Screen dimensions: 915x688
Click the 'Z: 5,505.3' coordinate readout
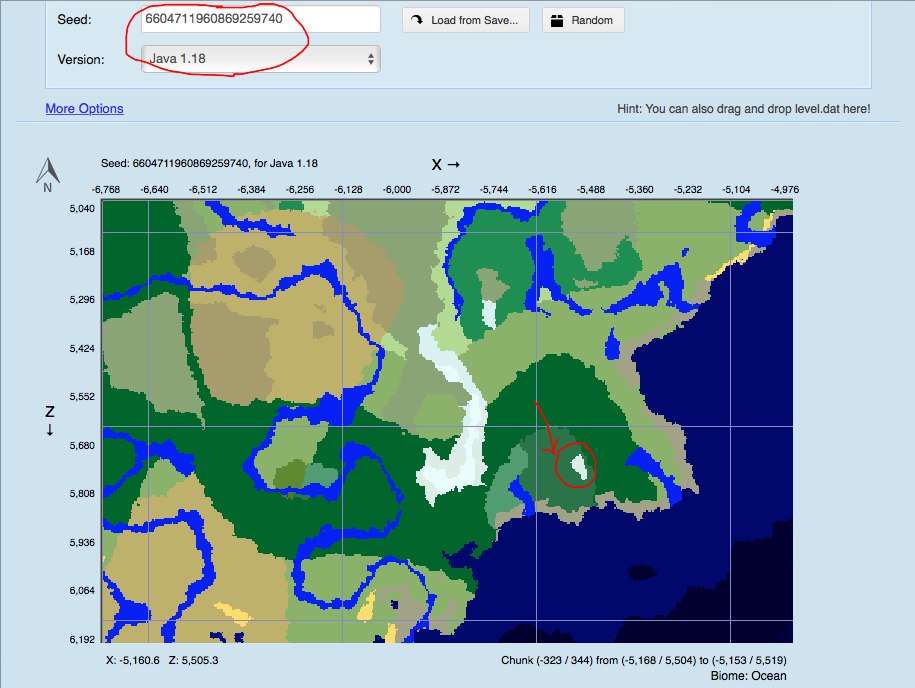point(193,660)
